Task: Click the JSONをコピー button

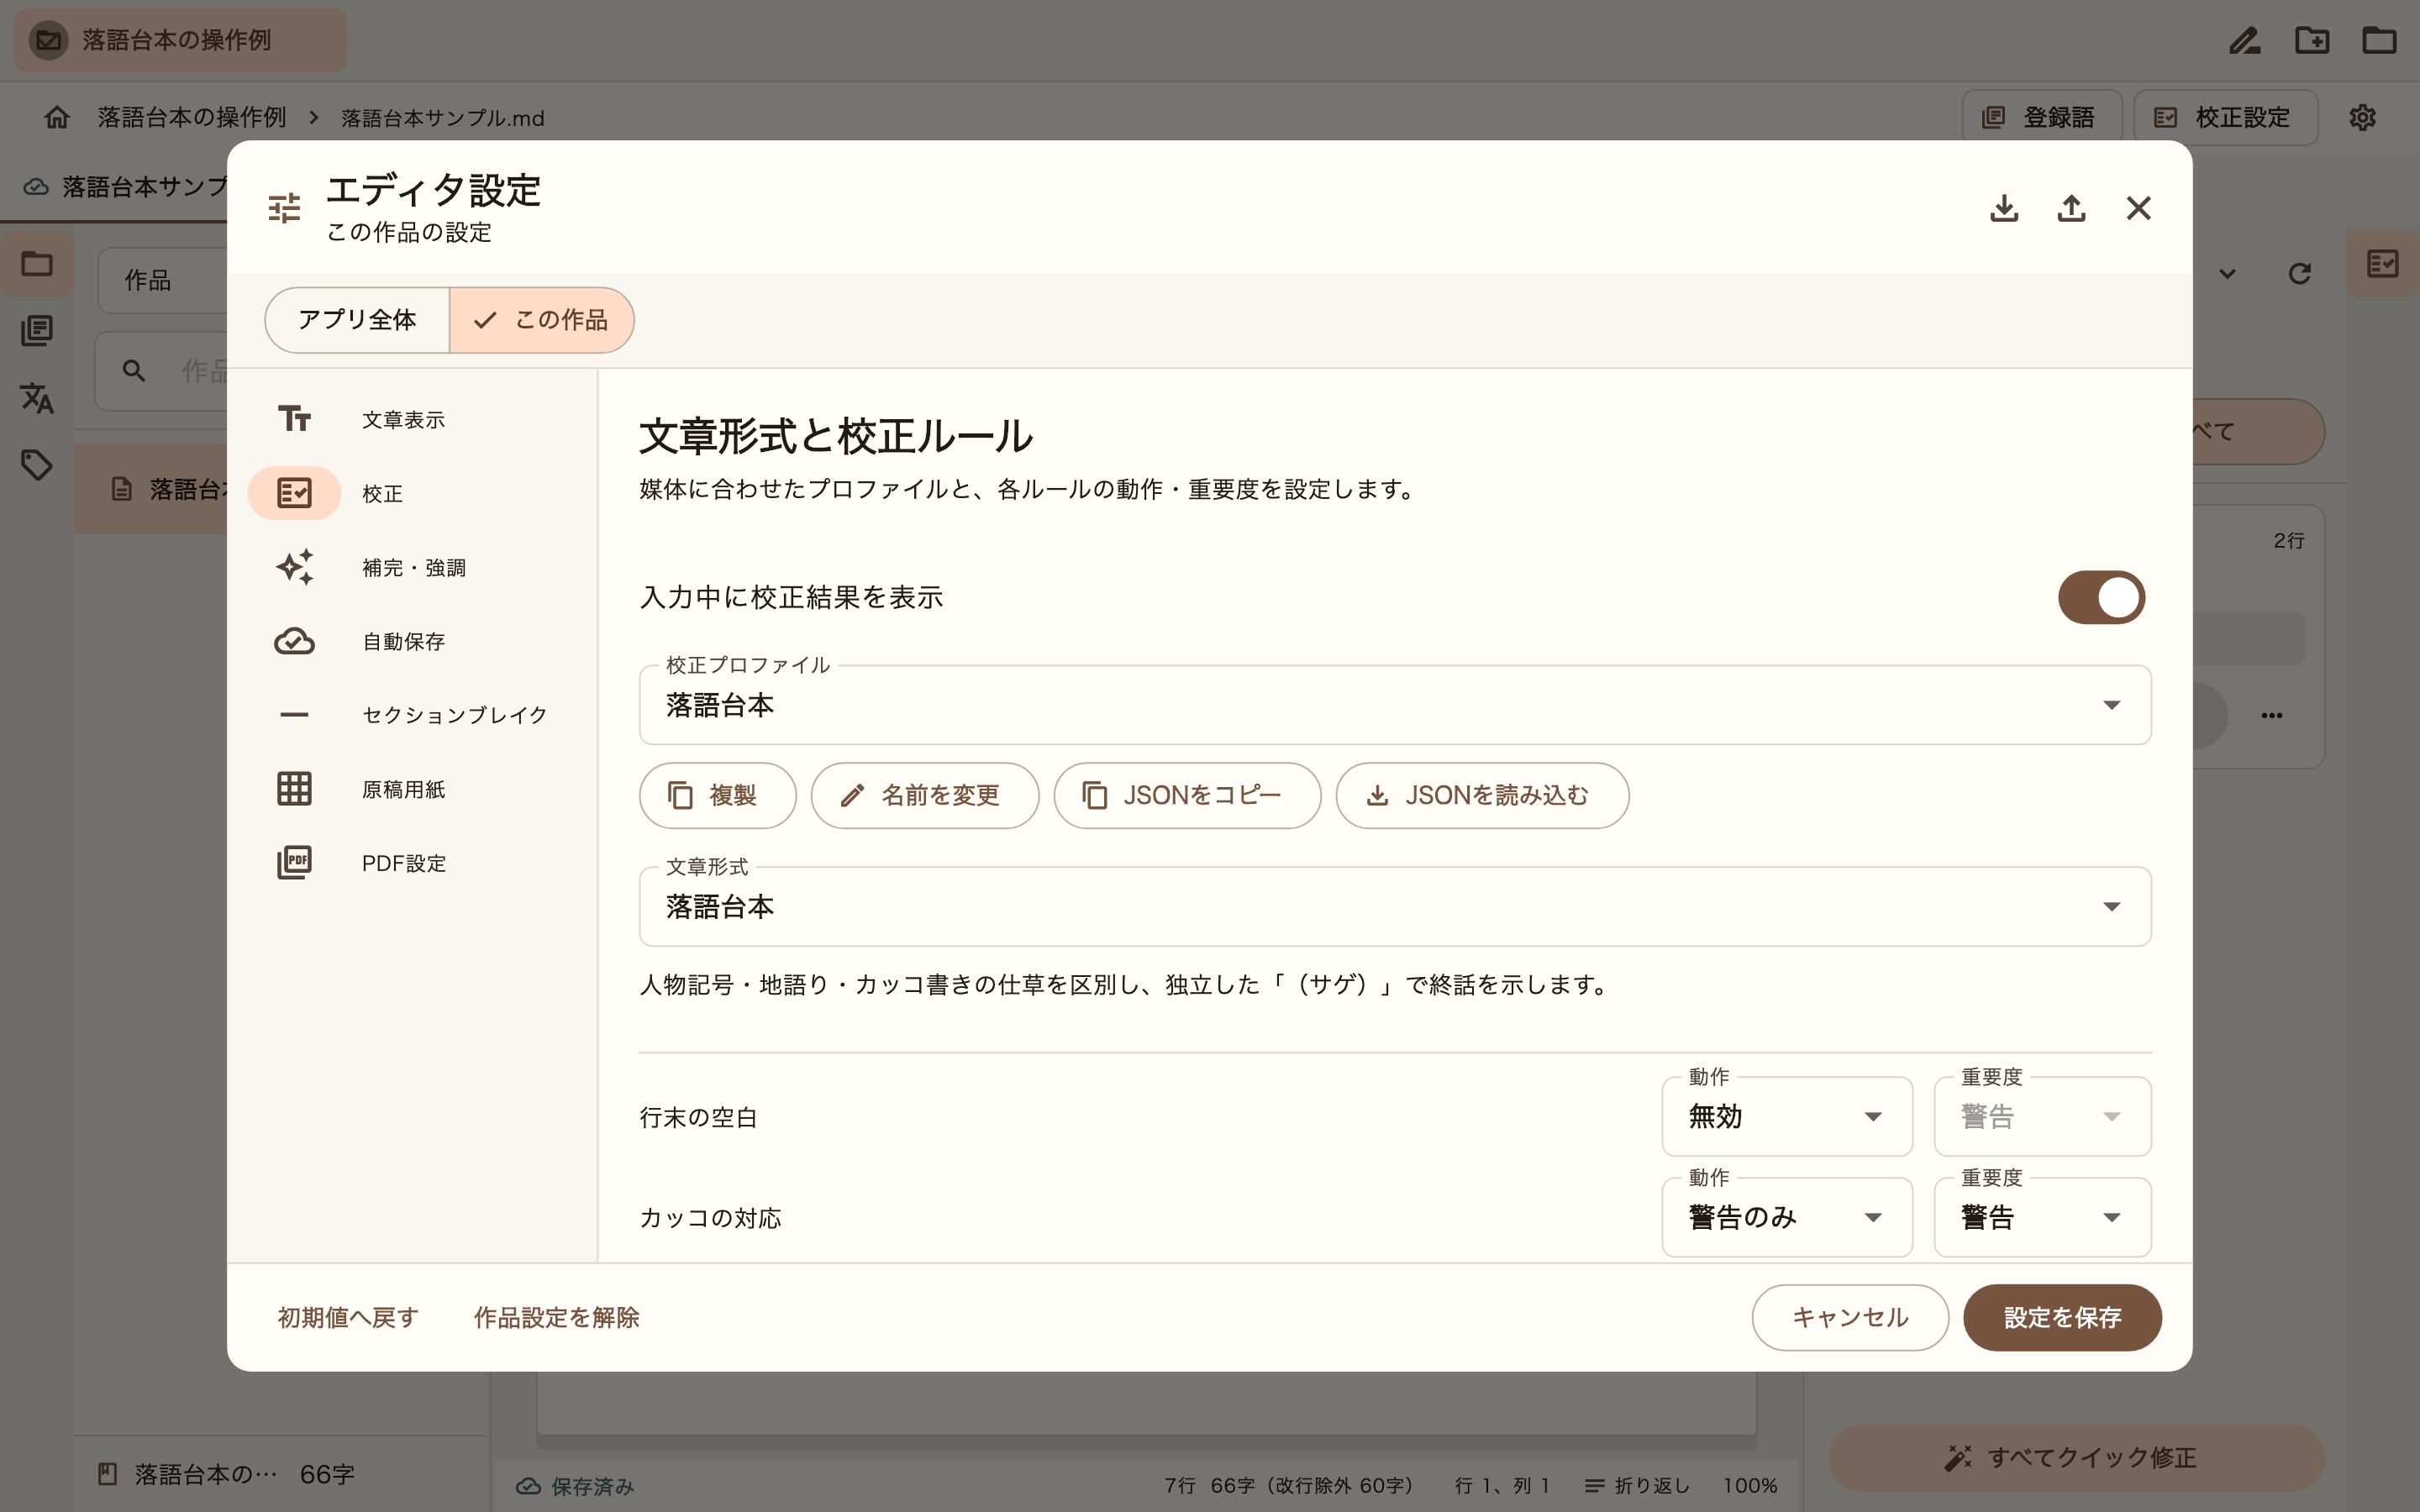Action: pos(1187,795)
